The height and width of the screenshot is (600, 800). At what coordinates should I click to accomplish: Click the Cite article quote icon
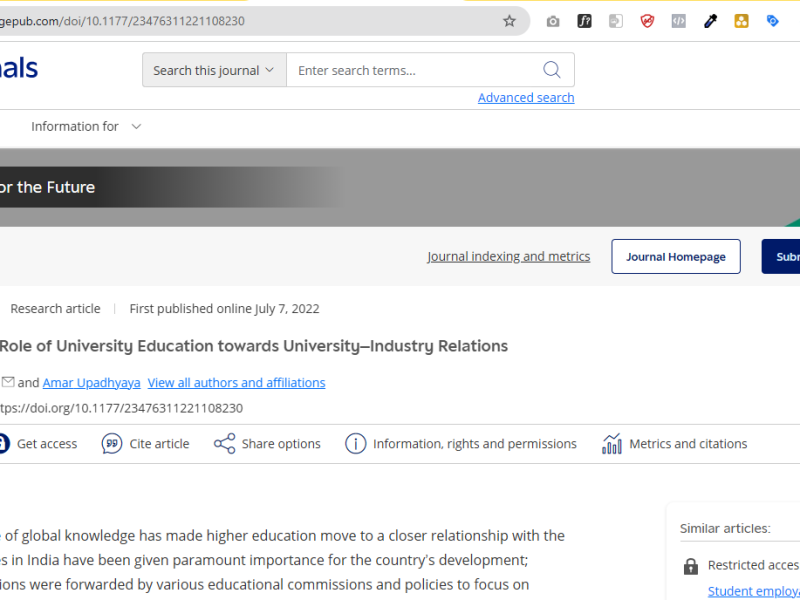[x=112, y=444]
